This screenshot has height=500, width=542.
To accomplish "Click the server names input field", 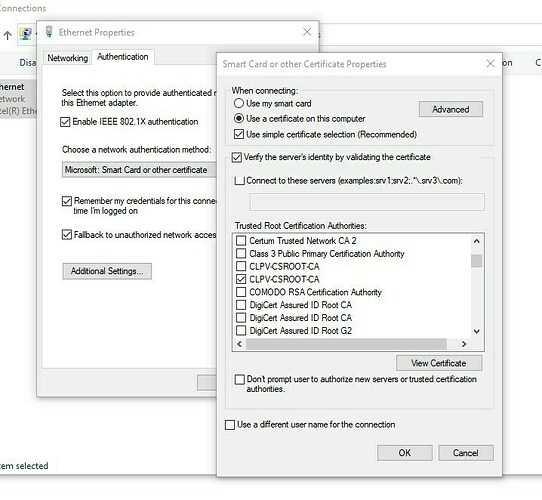I will [367, 202].
